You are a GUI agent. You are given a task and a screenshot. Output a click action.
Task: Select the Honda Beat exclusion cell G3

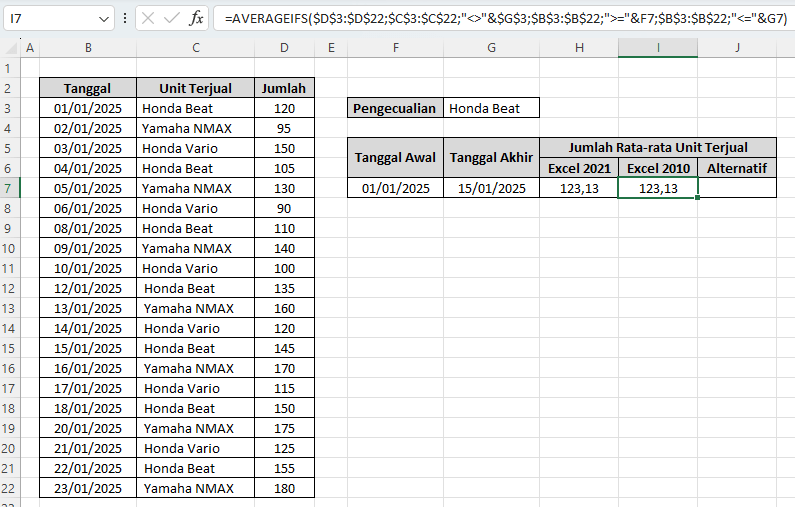491,108
